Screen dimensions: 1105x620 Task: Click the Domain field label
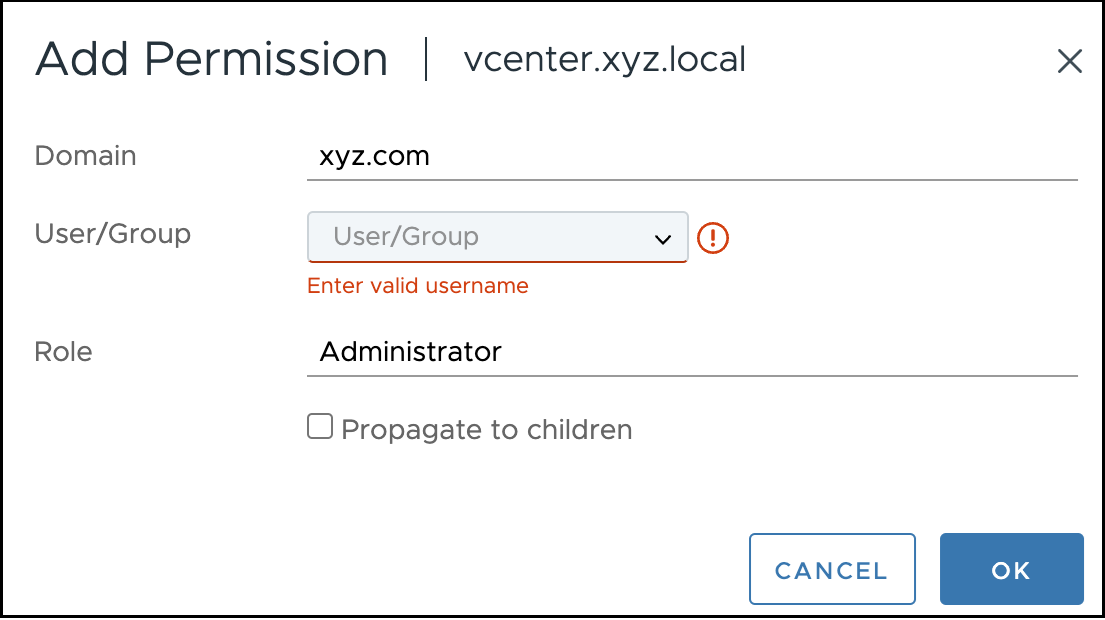[85, 156]
